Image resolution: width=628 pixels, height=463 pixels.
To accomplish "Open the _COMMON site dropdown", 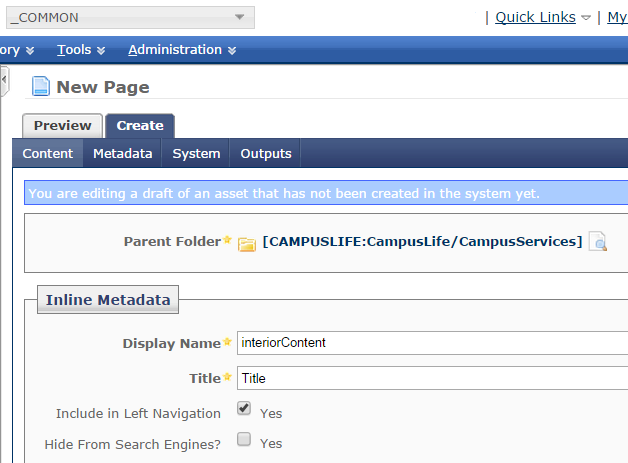I will (x=130, y=18).
